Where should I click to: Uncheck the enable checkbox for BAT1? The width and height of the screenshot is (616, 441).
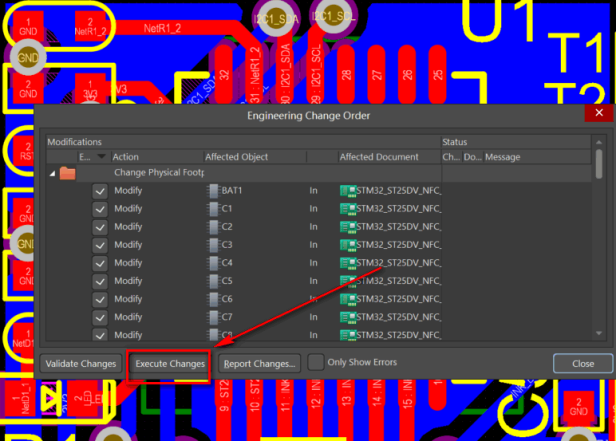pyautogui.click(x=100, y=191)
